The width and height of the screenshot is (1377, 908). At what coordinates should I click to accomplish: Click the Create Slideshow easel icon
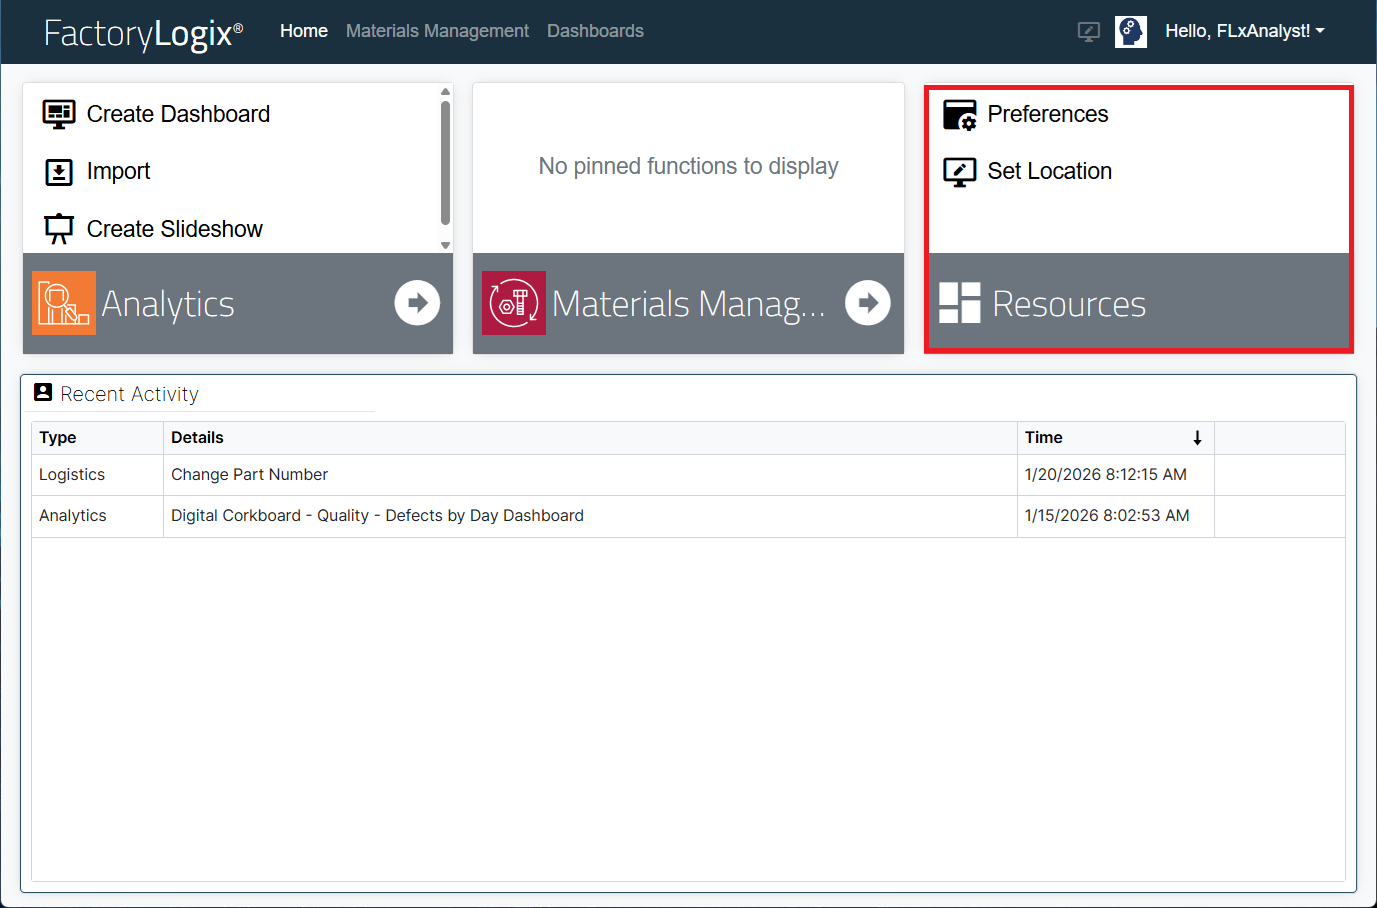pos(59,229)
